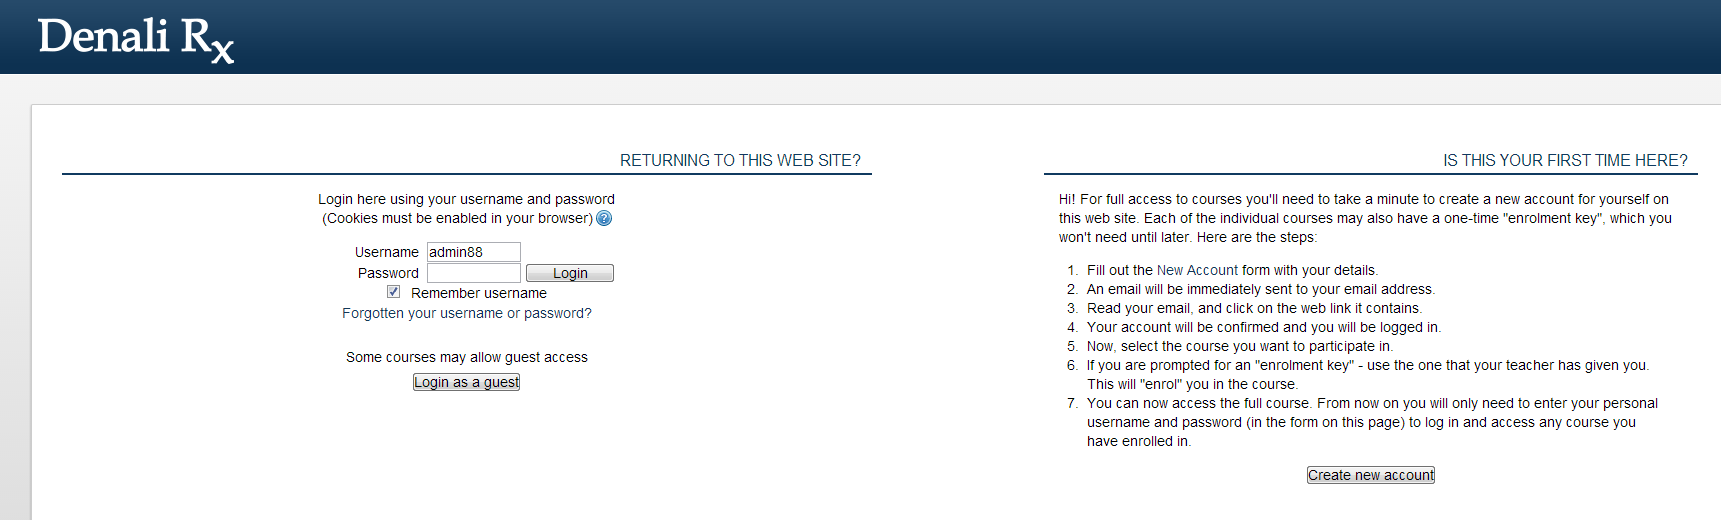Click the Create new account button

point(1370,475)
